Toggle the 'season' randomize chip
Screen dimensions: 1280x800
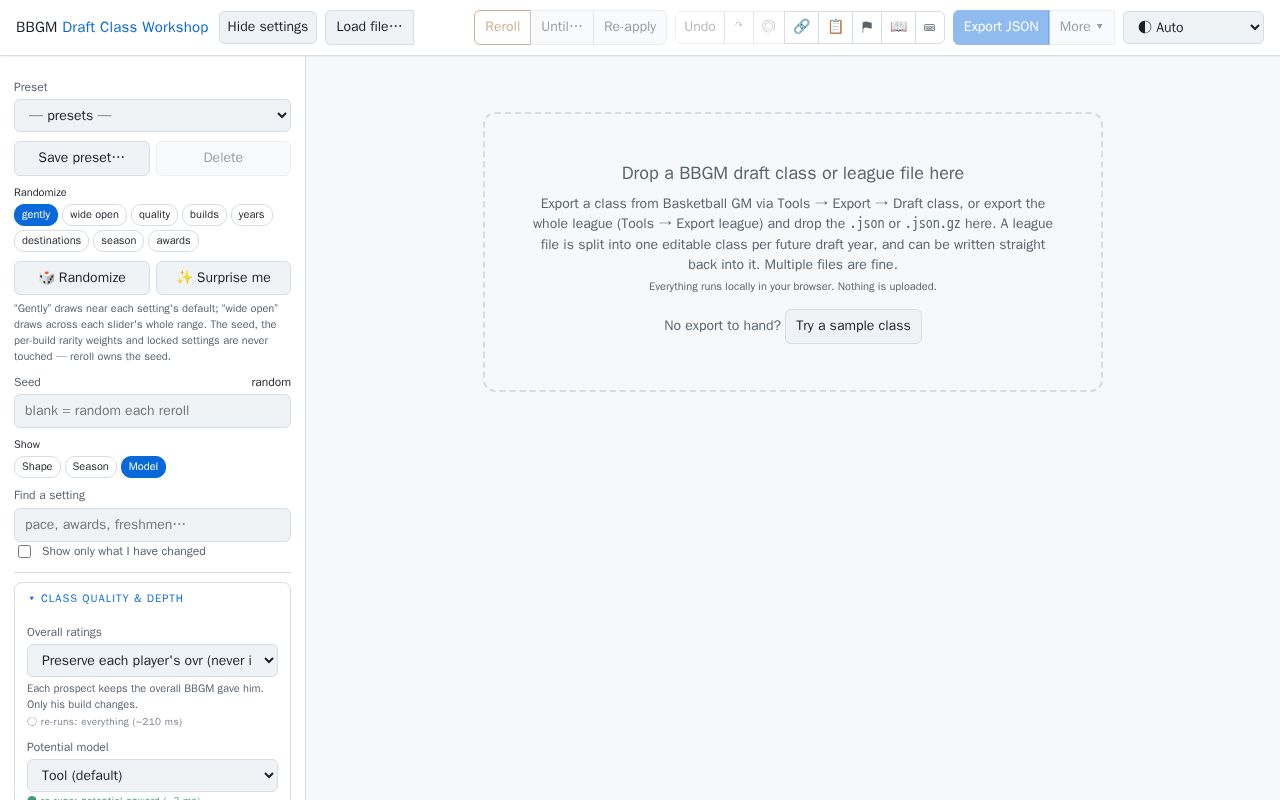tap(118, 241)
